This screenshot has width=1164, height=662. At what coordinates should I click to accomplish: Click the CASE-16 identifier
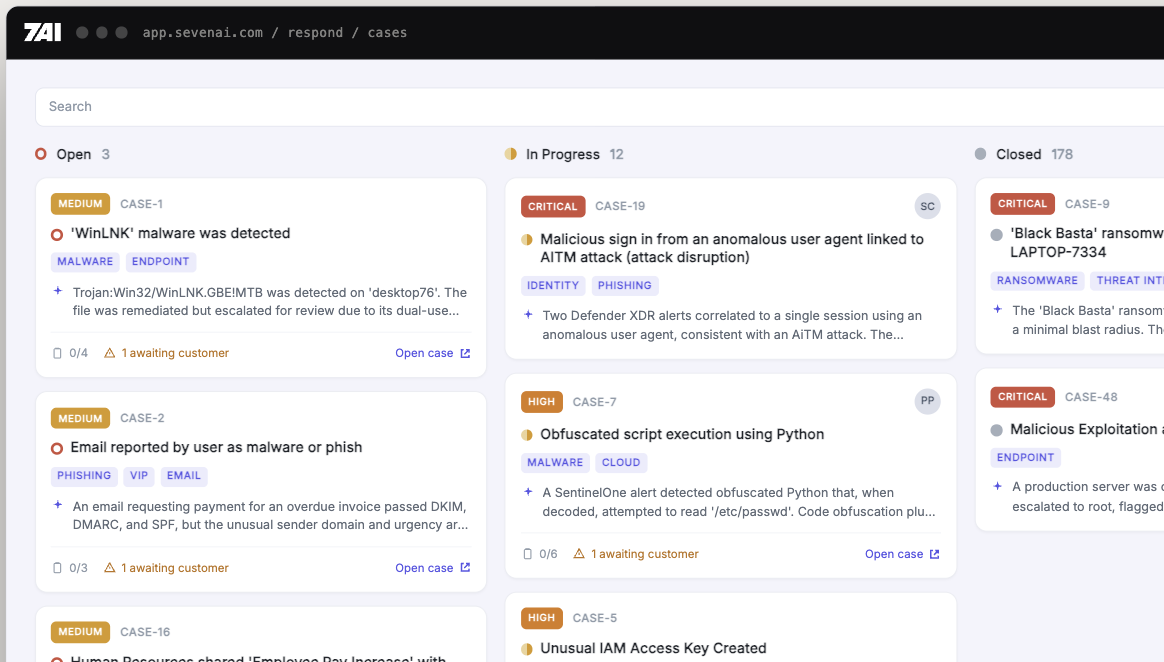point(145,632)
